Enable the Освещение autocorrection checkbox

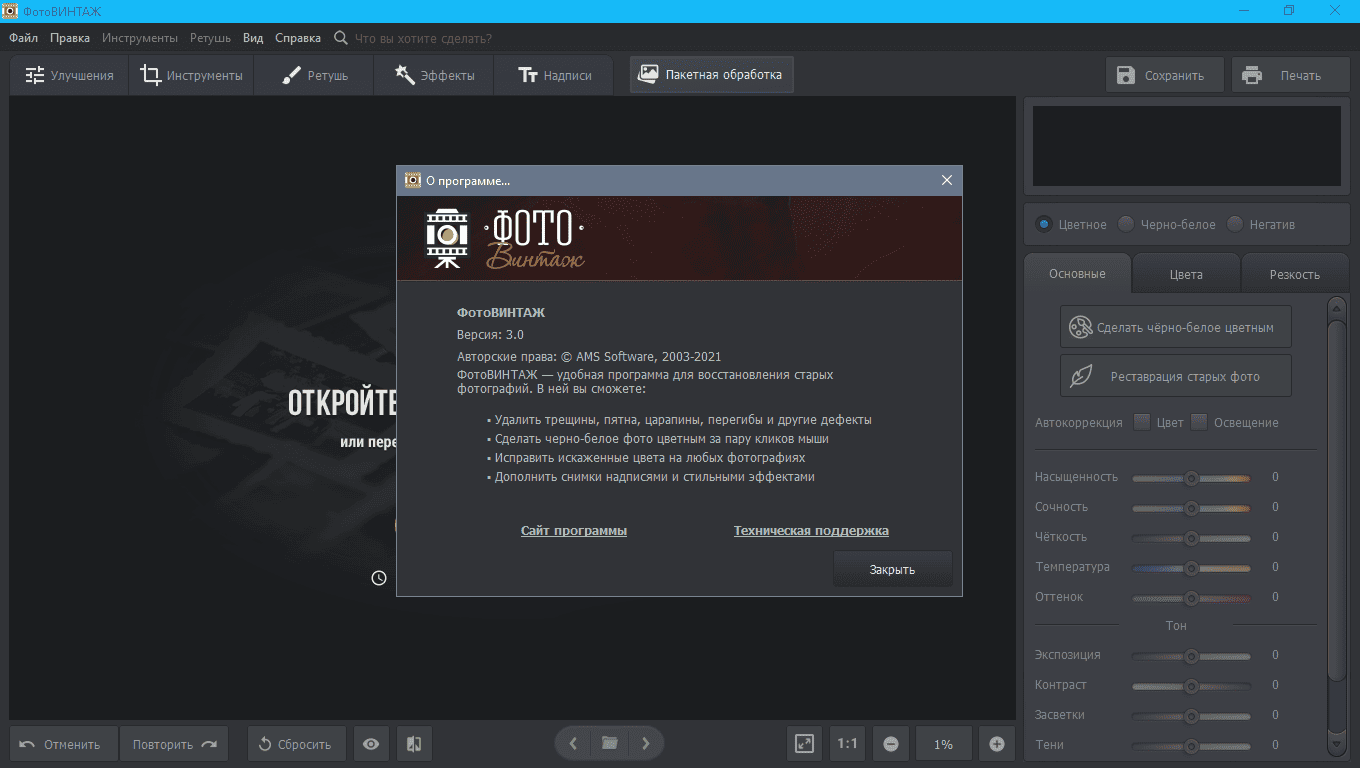tap(1199, 421)
